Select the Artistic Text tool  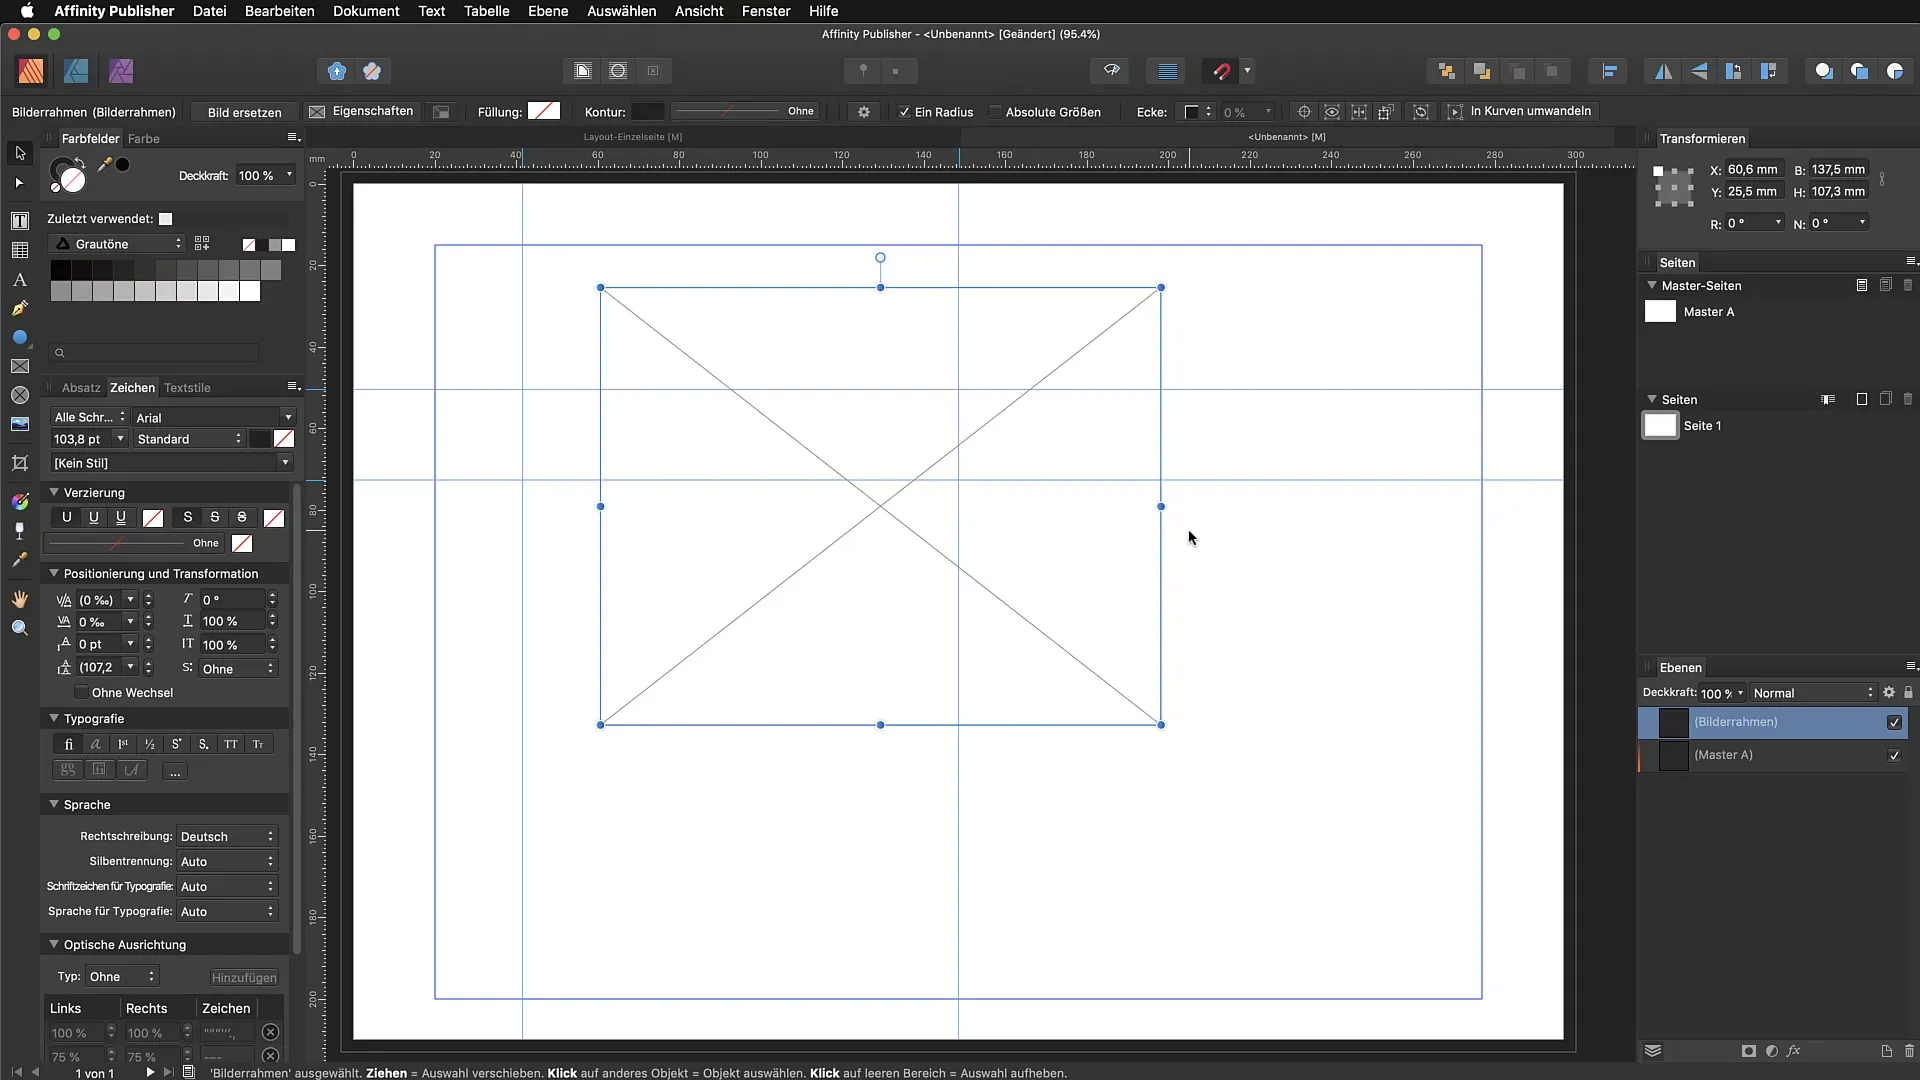pyautogui.click(x=20, y=280)
